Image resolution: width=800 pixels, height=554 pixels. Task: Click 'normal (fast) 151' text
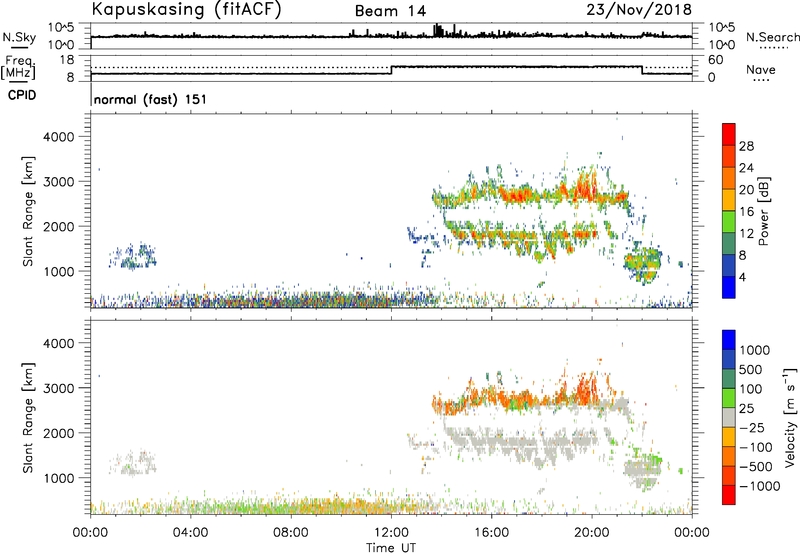click(151, 99)
